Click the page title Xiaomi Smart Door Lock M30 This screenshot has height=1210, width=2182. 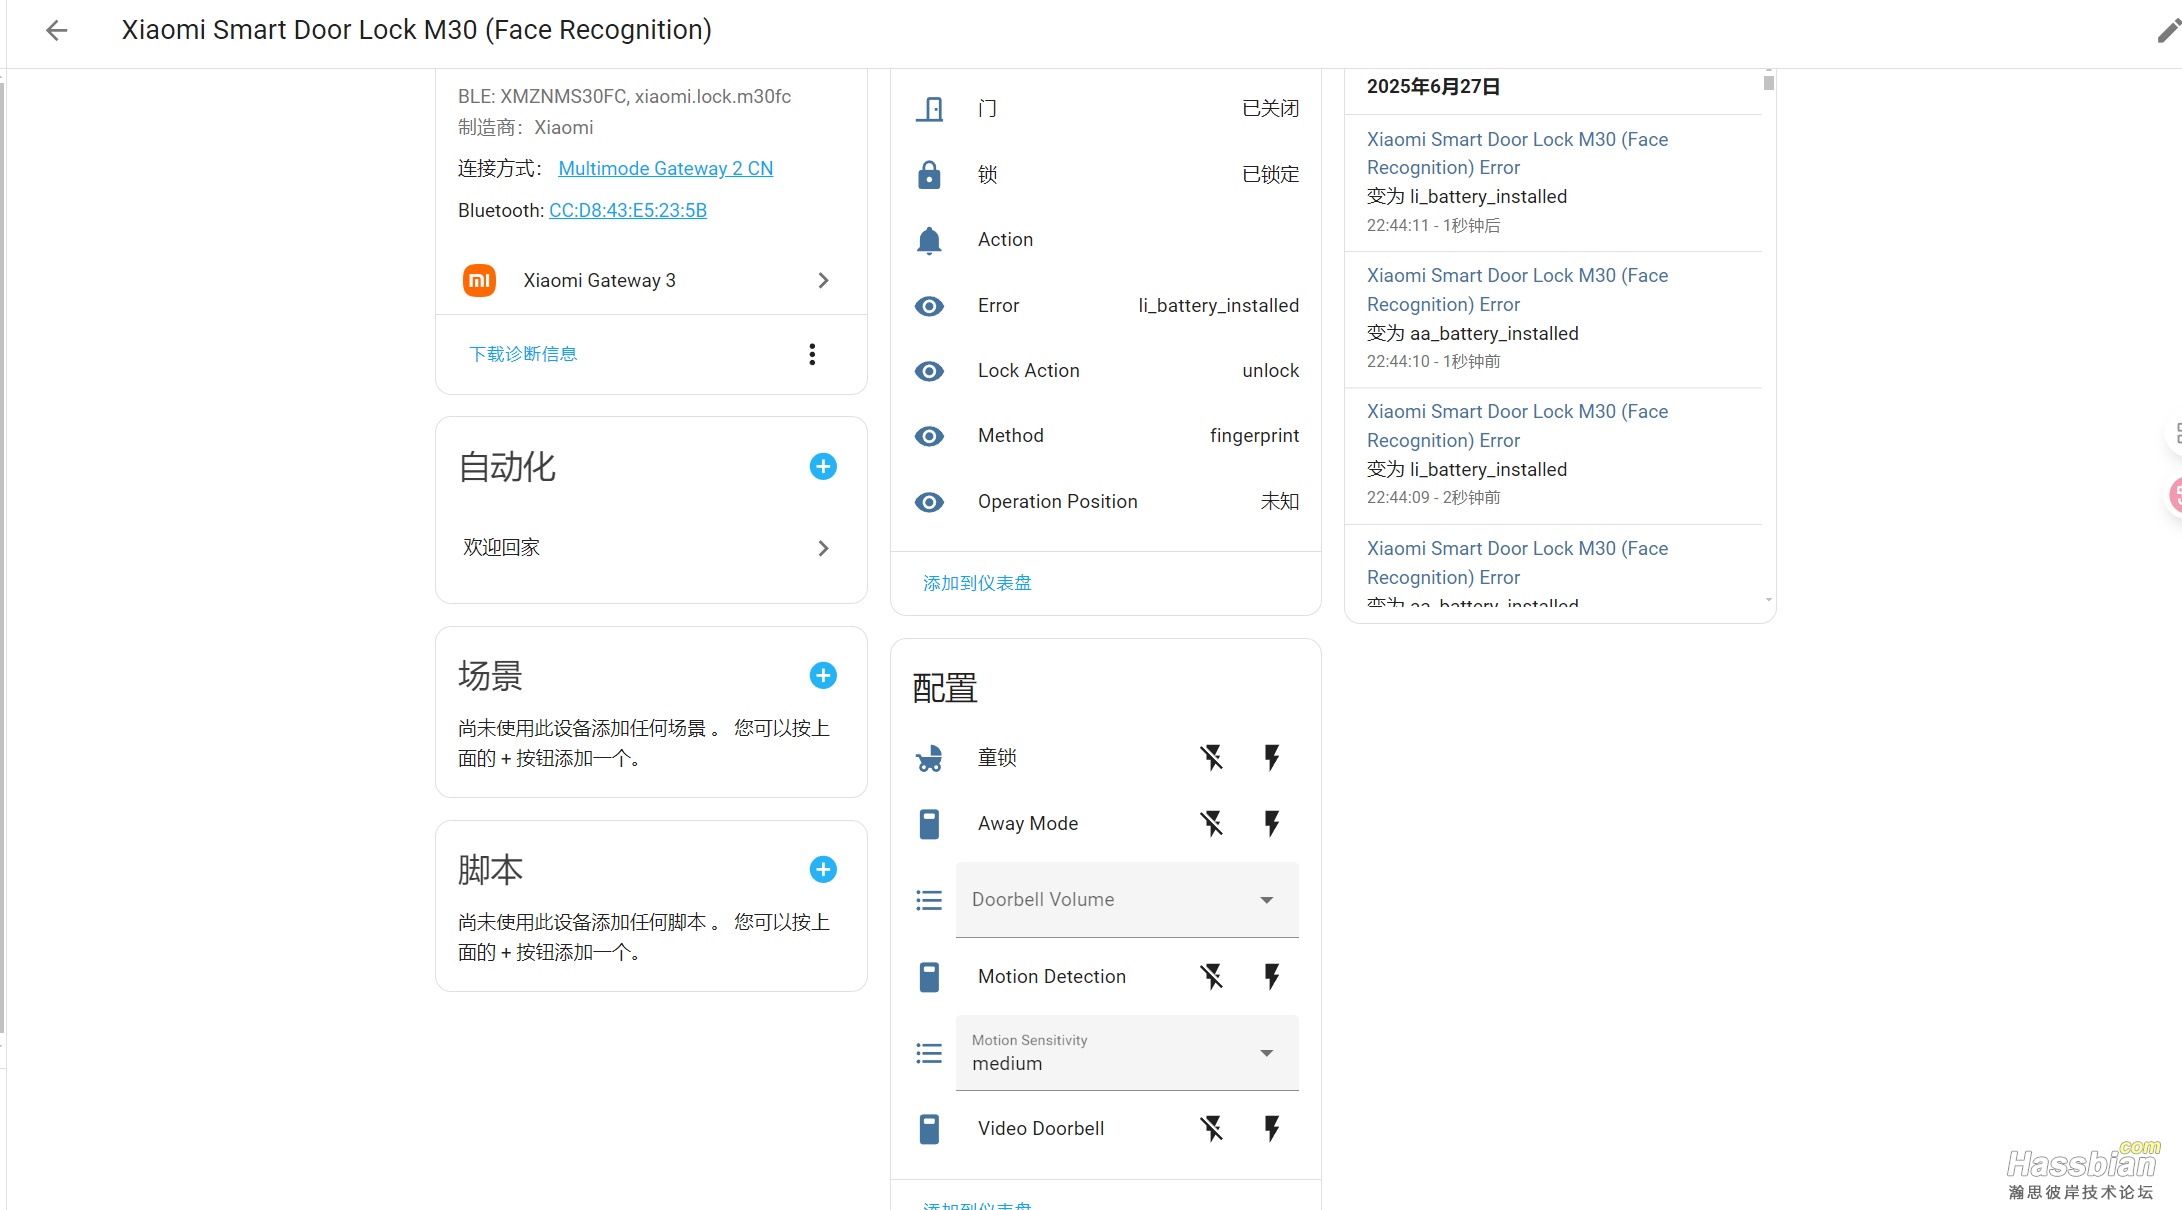pos(416,30)
